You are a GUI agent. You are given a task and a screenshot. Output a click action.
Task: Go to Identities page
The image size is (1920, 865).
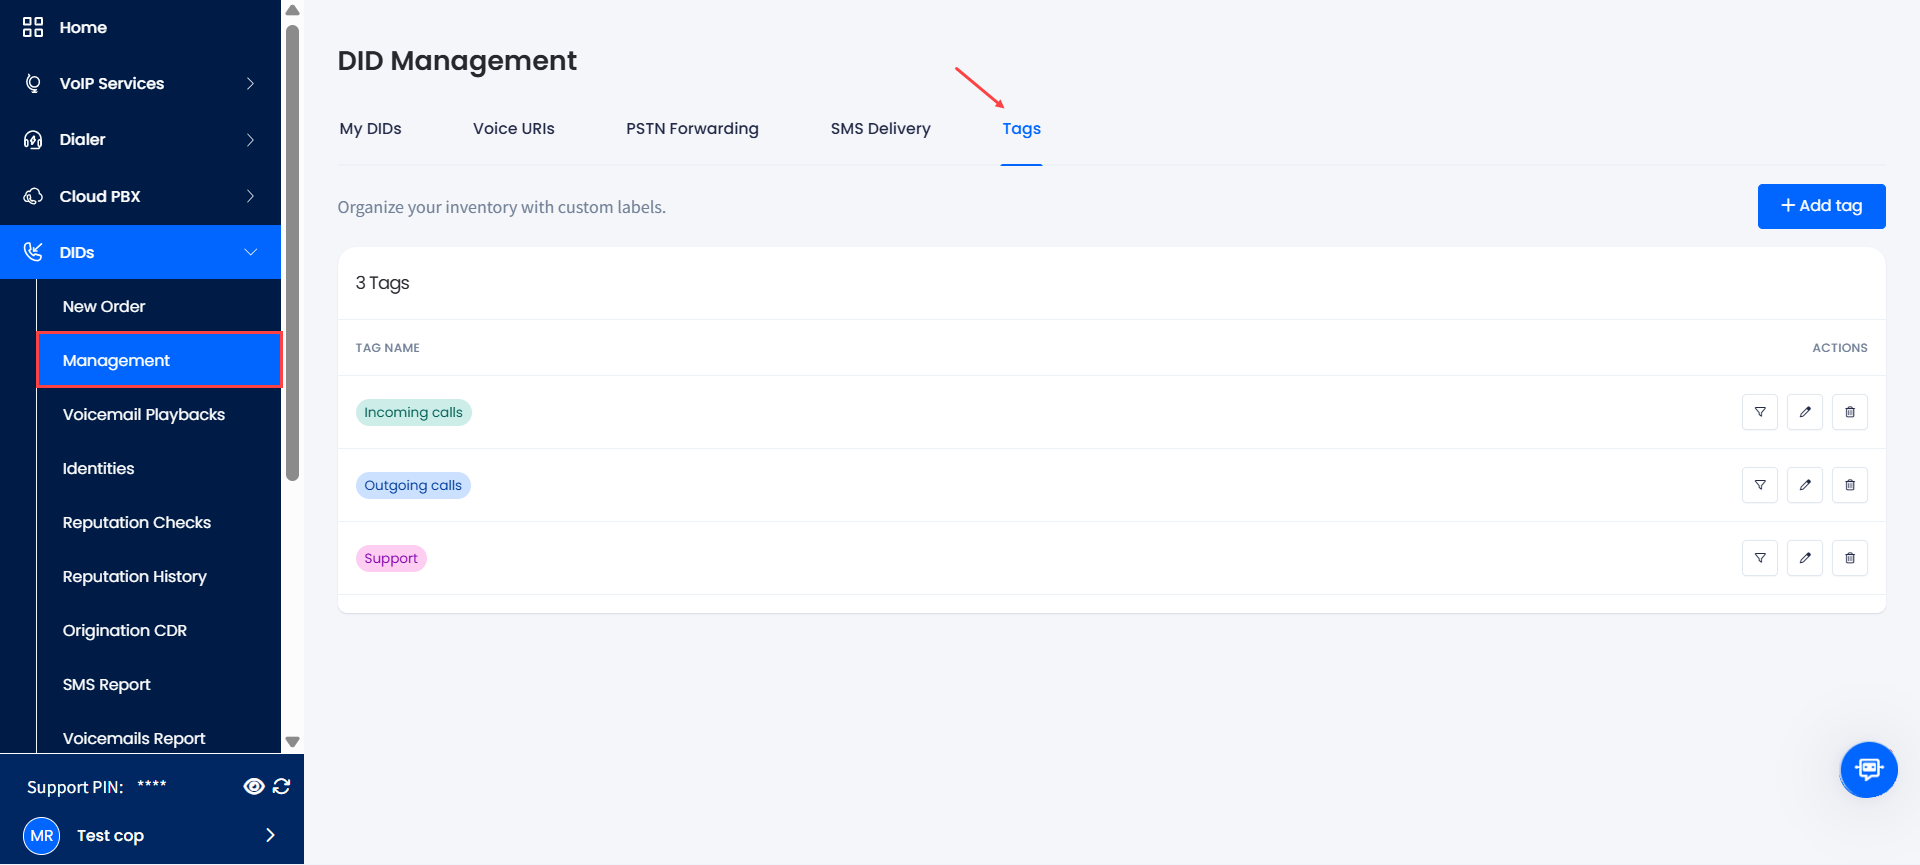98,468
